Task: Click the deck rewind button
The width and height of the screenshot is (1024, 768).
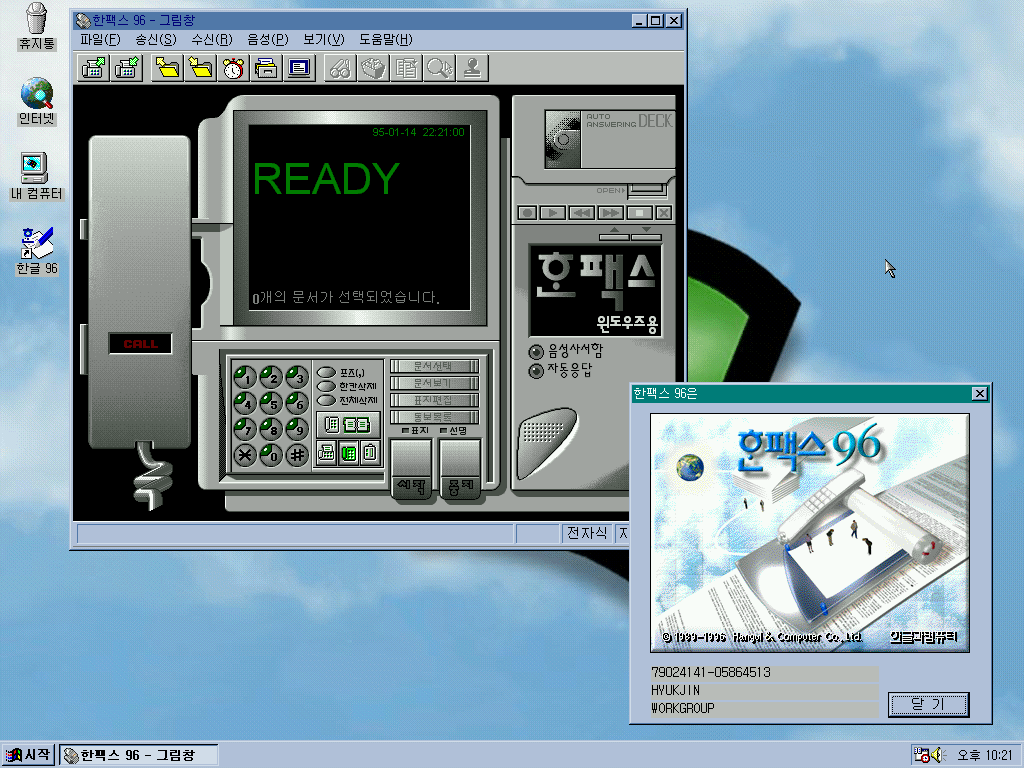Action: [x=581, y=213]
